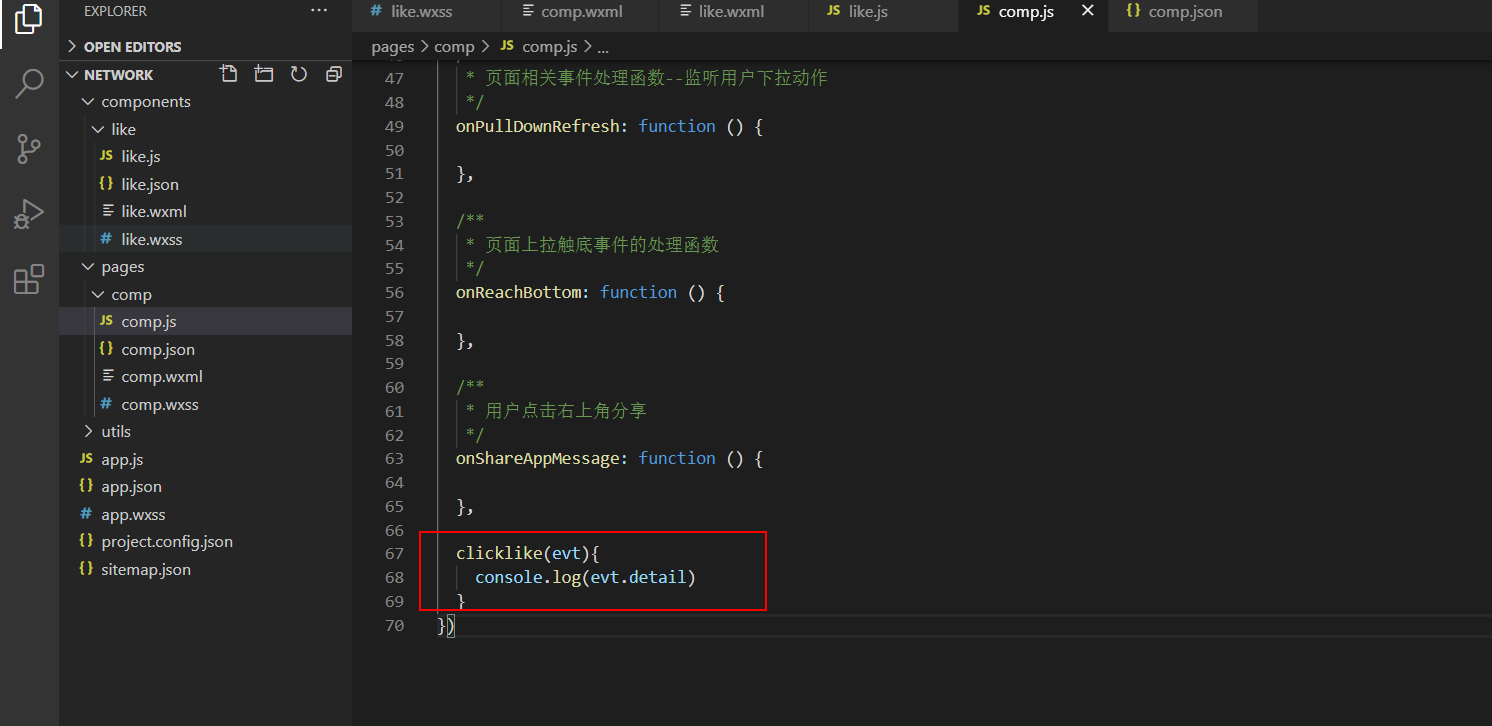Click the 页面上拉触底事件的处理函数 comment
This screenshot has width=1492, height=726.
click(x=602, y=244)
